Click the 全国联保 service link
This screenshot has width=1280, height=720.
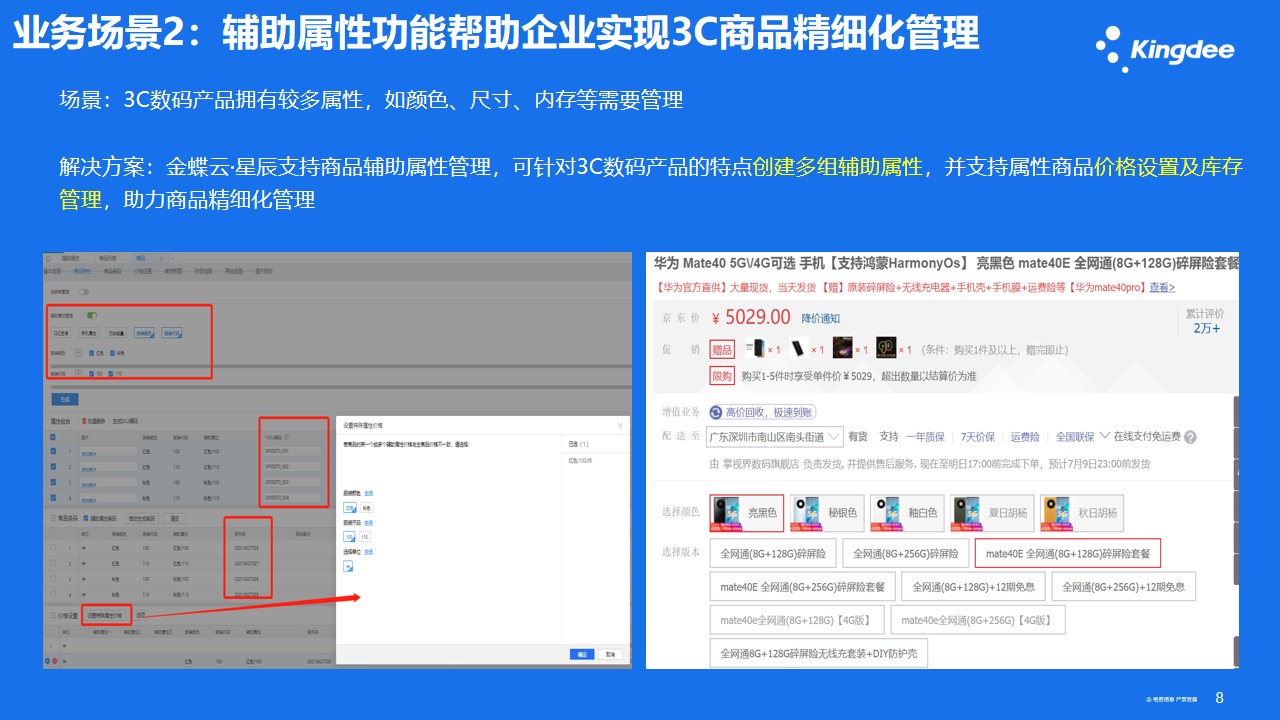1075,437
